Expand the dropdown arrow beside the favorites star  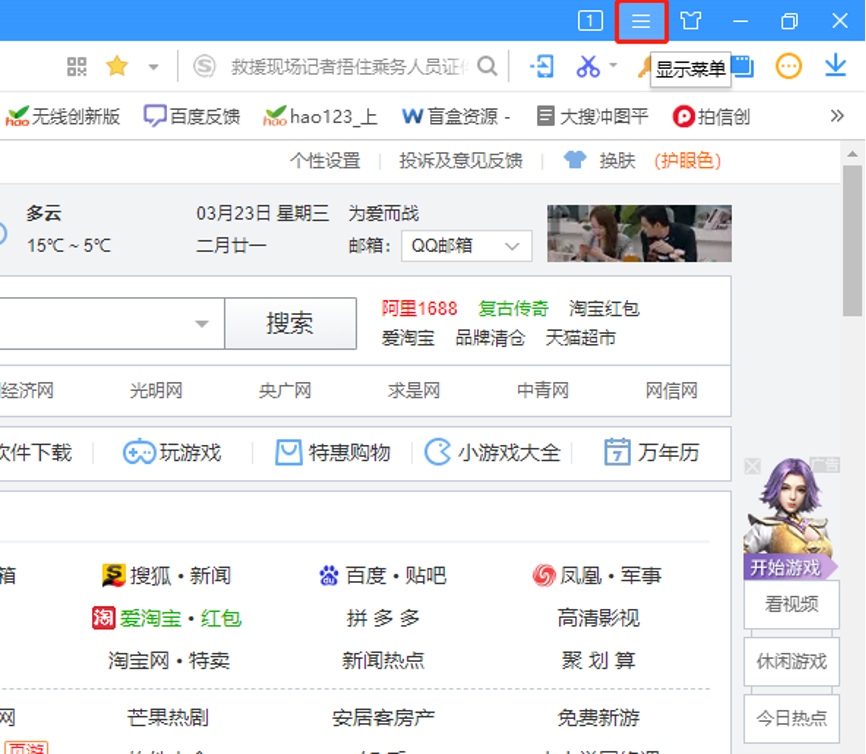153,67
